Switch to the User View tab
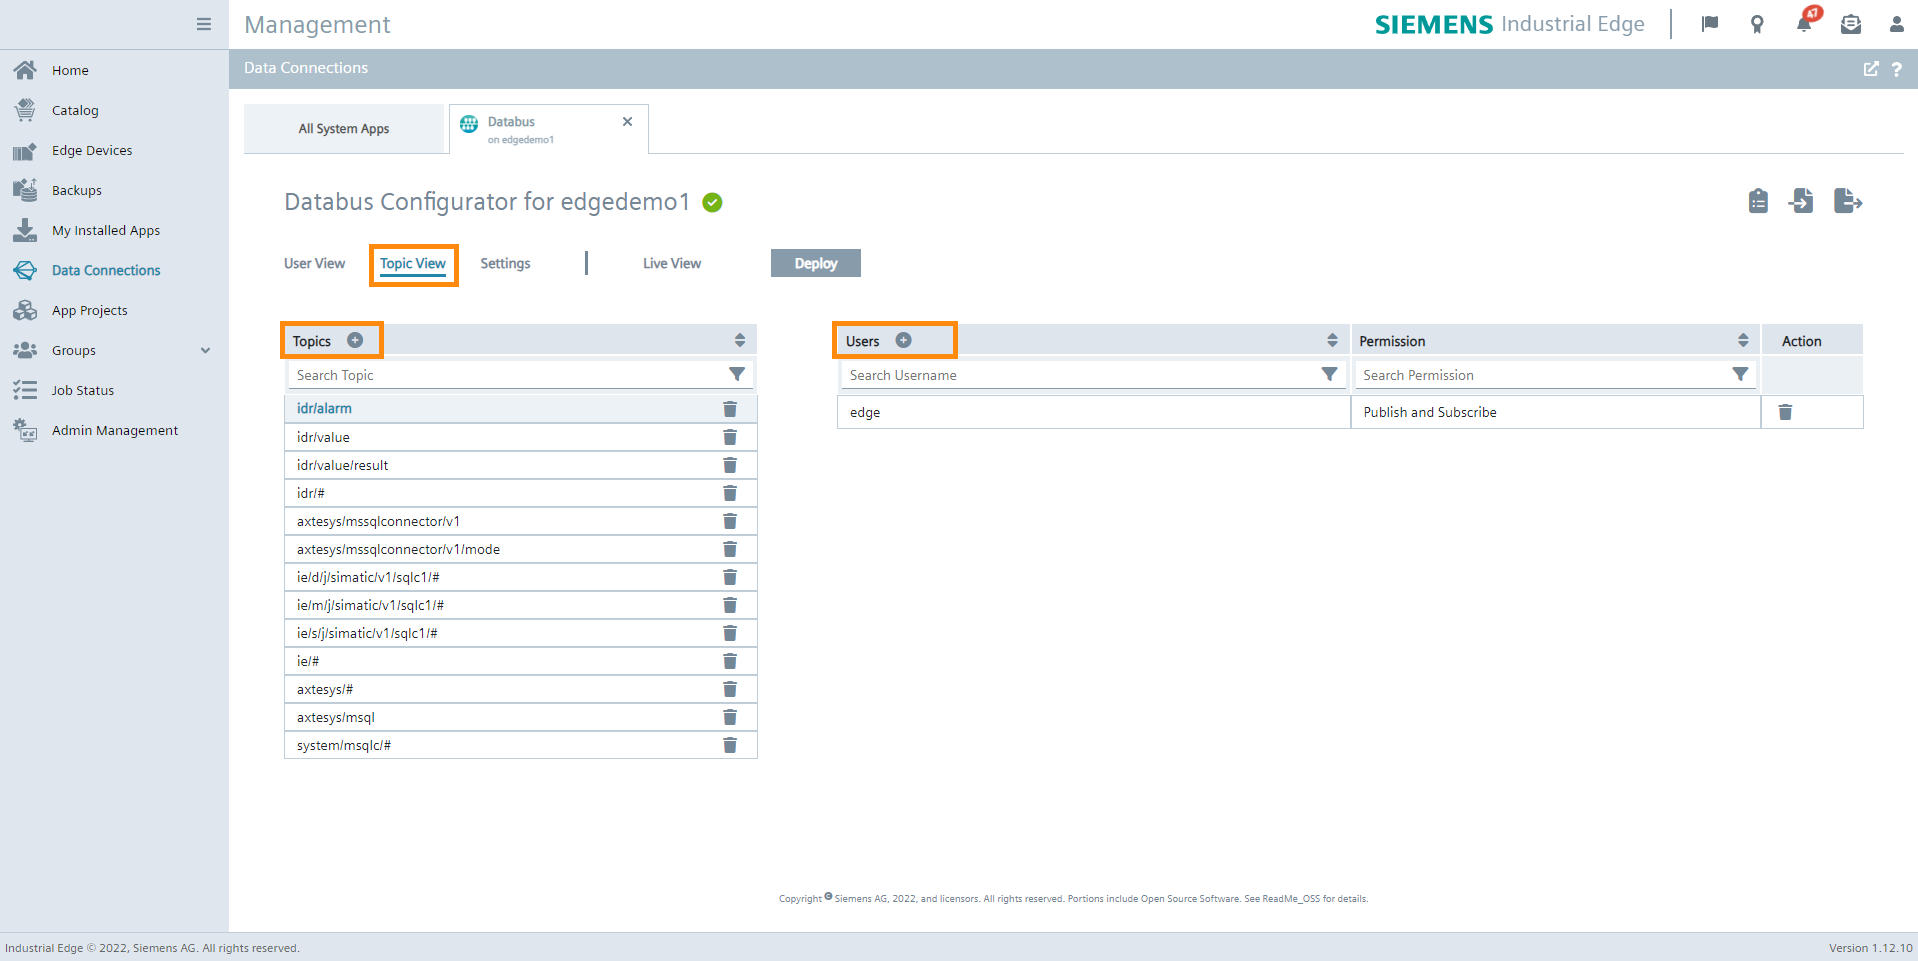This screenshot has width=1918, height=961. (x=314, y=263)
